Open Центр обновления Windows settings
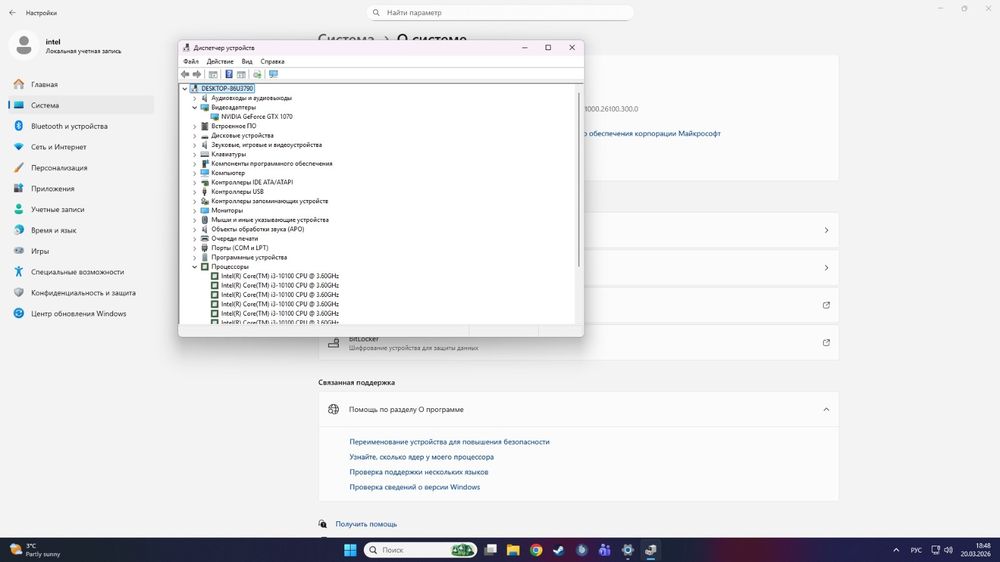 (80, 314)
